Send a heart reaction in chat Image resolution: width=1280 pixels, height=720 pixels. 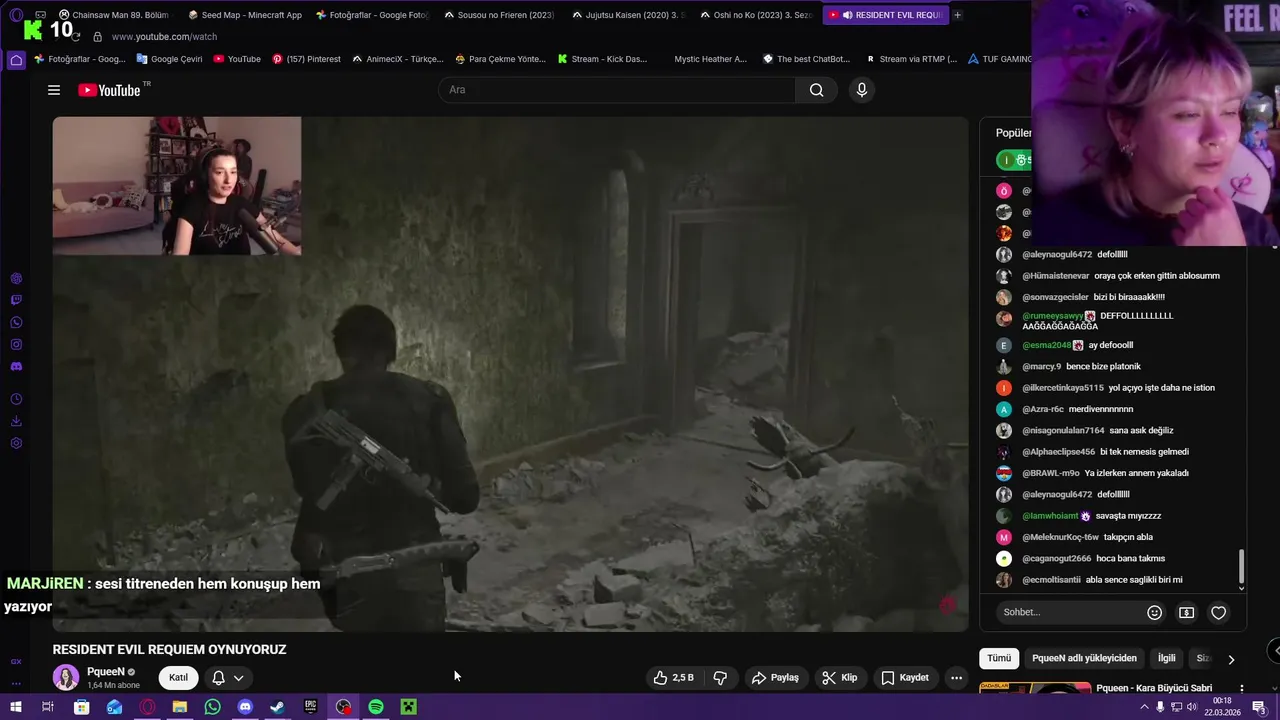pos(1218,612)
